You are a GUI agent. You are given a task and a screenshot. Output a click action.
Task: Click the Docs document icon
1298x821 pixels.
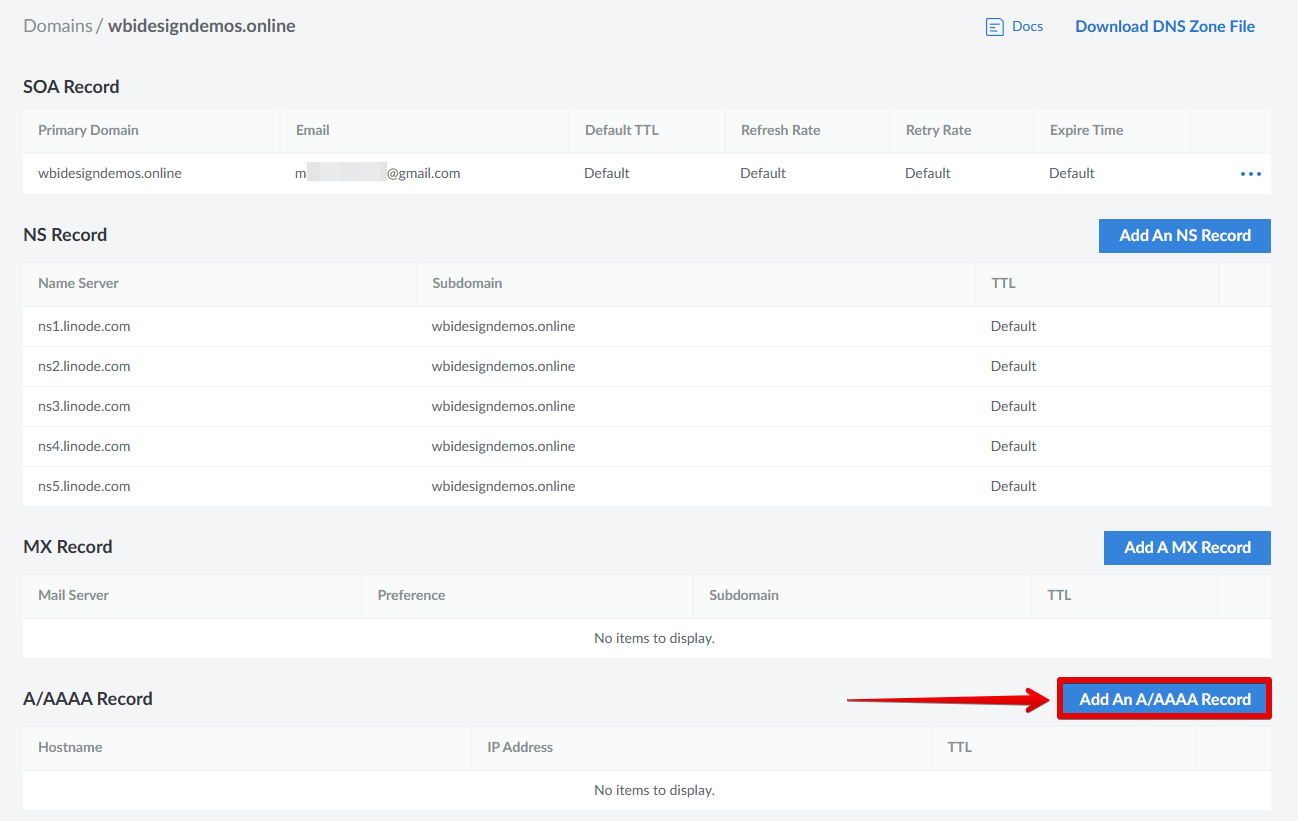point(994,27)
